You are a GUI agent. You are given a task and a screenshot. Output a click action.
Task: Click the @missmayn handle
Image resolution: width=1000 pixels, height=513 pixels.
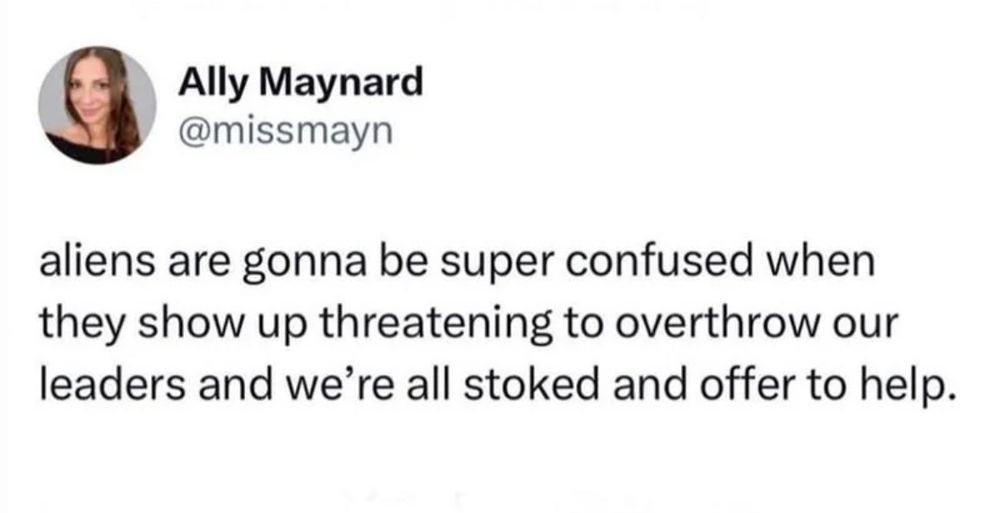pos(273,130)
